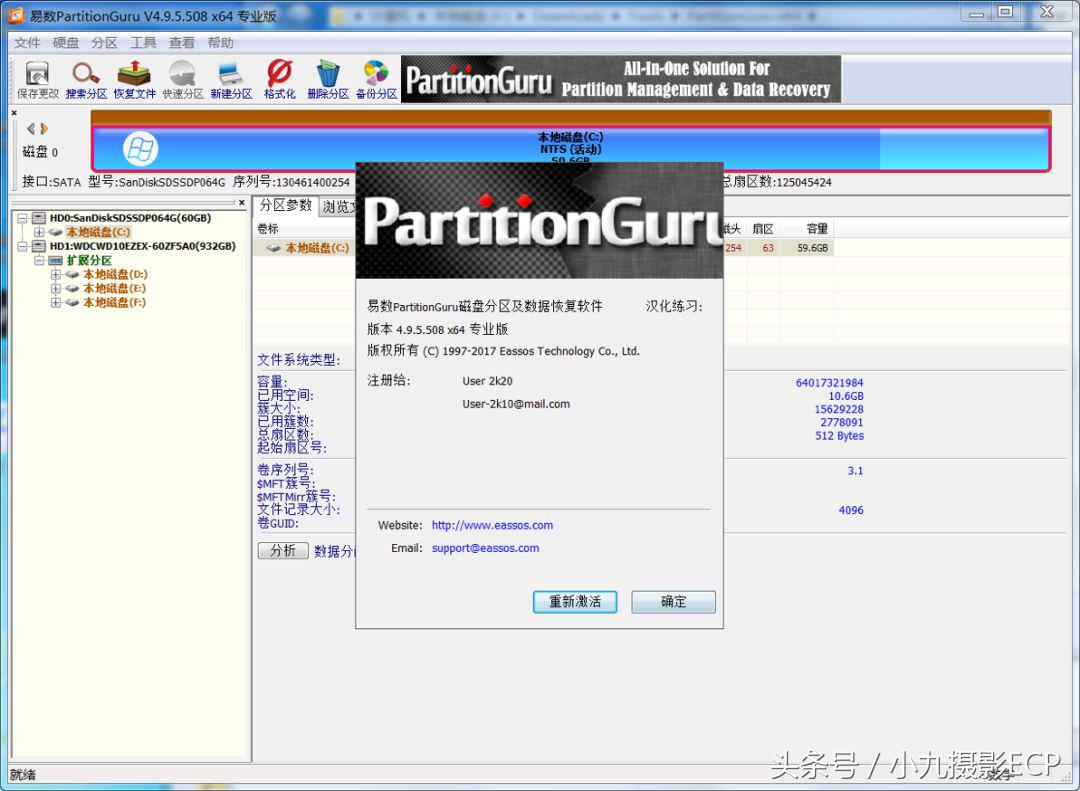This screenshot has width=1080, height=791.
Task: Select 本地磁盘(F:) tree item
Action: coord(115,302)
